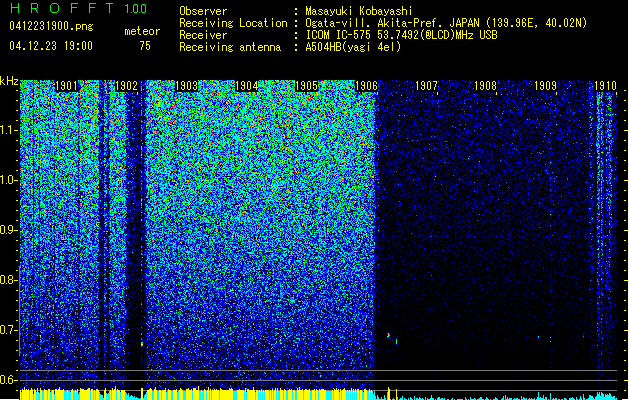Image resolution: width=629 pixels, height=400 pixels.
Task: Click the 0.8 frequency axis label
Action: 8,280
